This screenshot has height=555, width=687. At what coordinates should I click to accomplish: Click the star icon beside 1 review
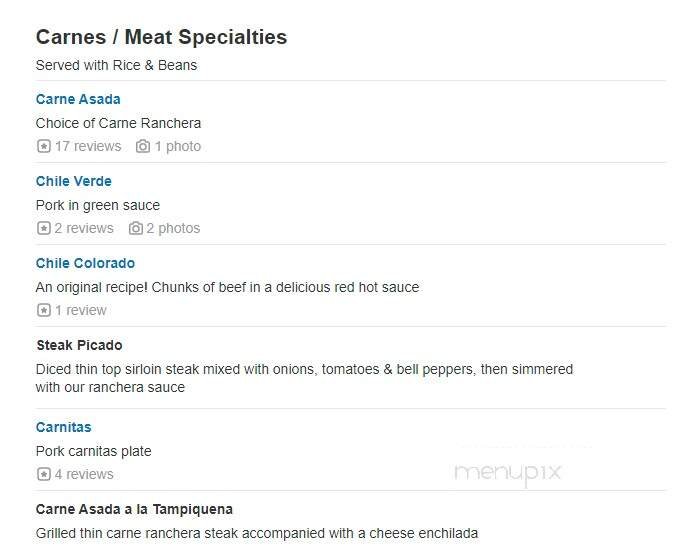tap(43, 310)
